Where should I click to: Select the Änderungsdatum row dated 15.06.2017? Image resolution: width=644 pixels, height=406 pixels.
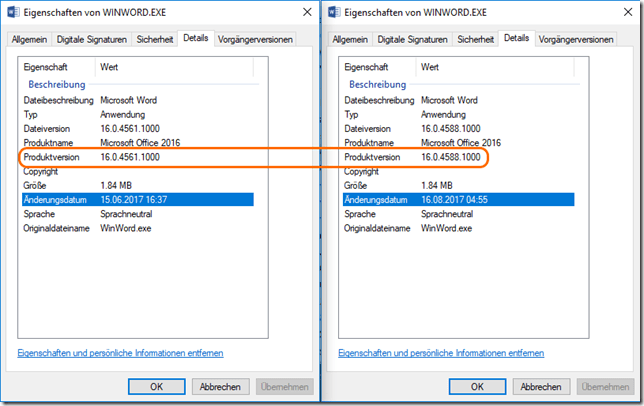[137, 200]
